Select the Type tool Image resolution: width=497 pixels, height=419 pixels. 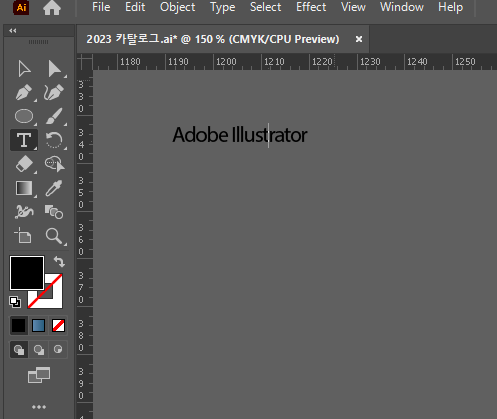pos(24,140)
